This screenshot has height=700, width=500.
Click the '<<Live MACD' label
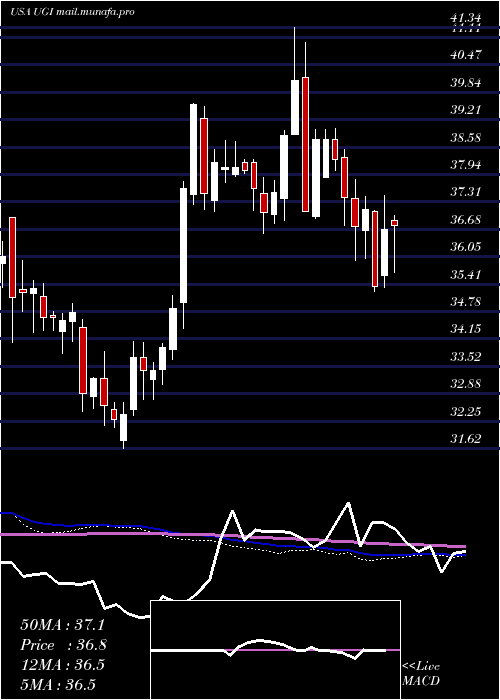click(421, 674)
